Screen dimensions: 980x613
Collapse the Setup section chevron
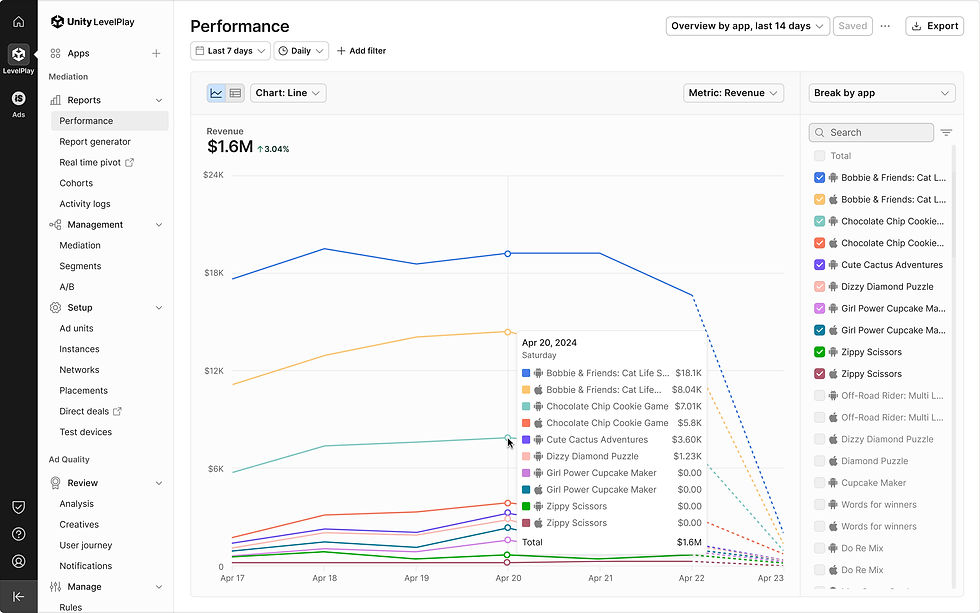pos(159,308)
